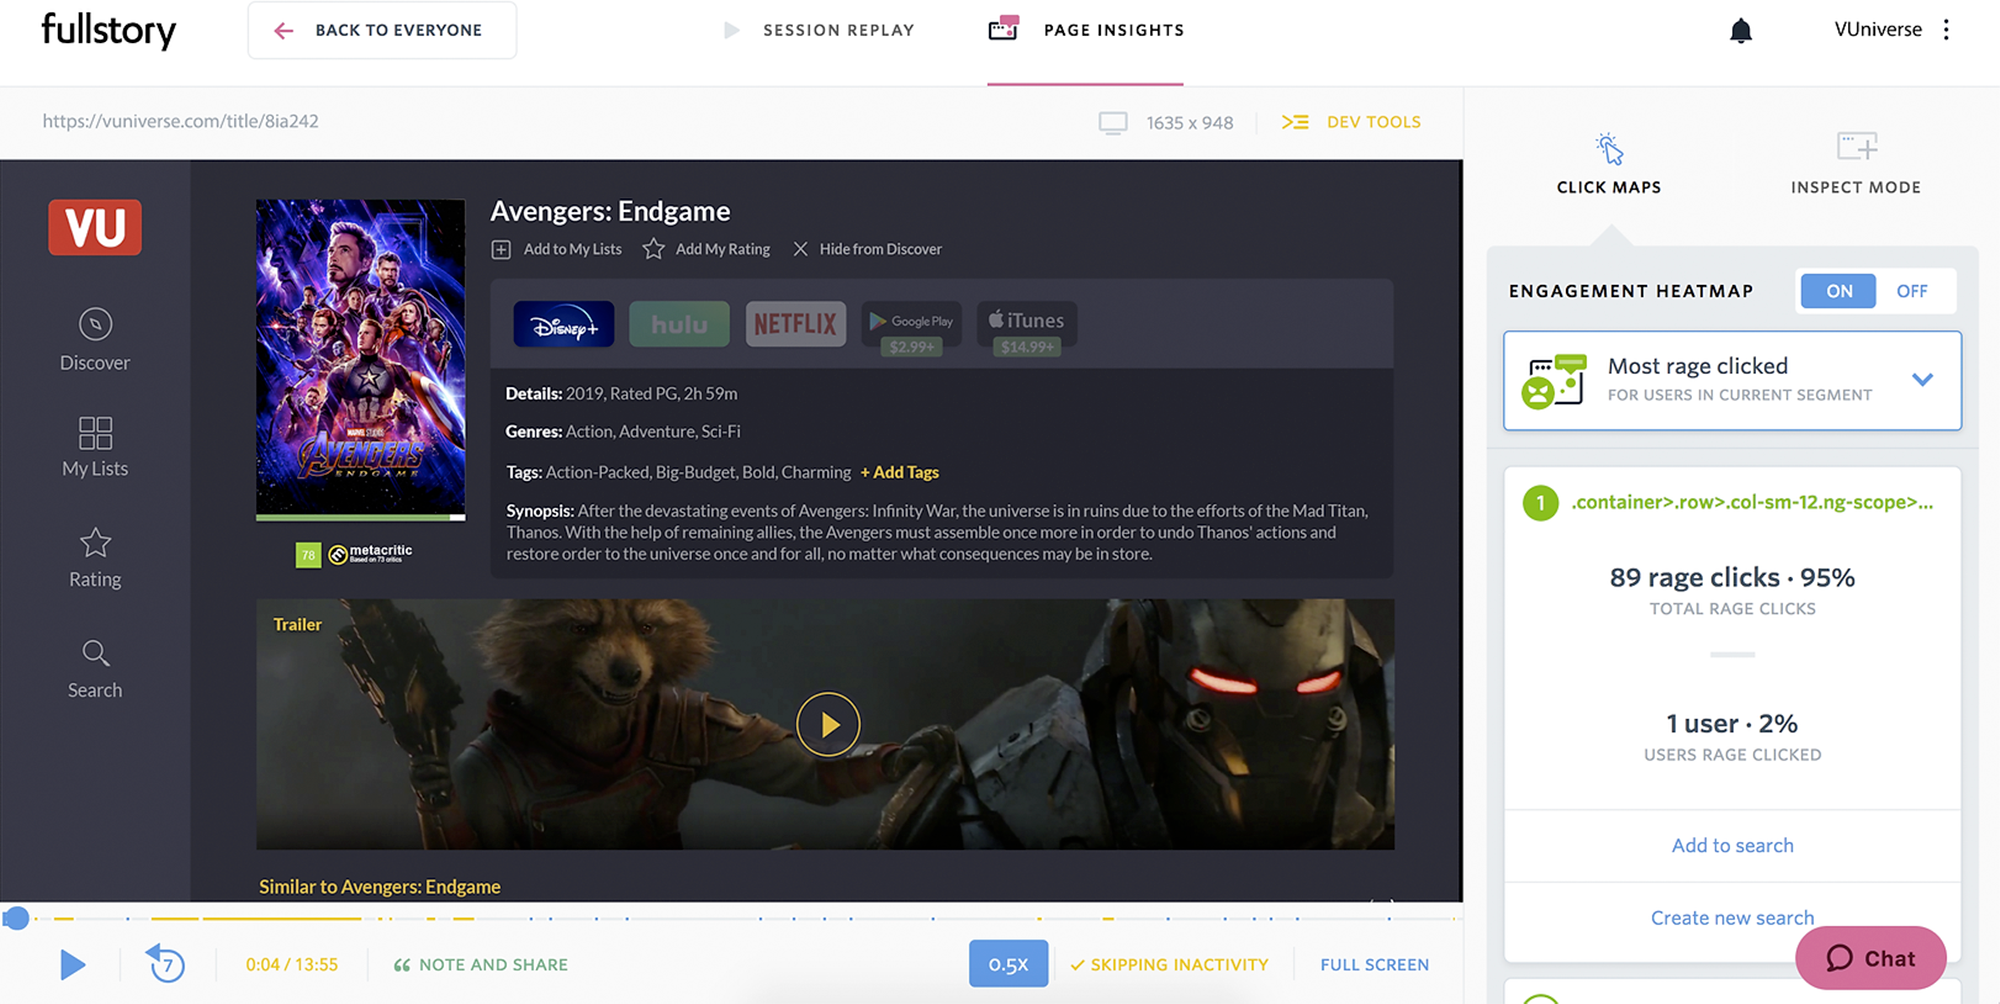Open My Lists in sidebar

tap(95, 447)
